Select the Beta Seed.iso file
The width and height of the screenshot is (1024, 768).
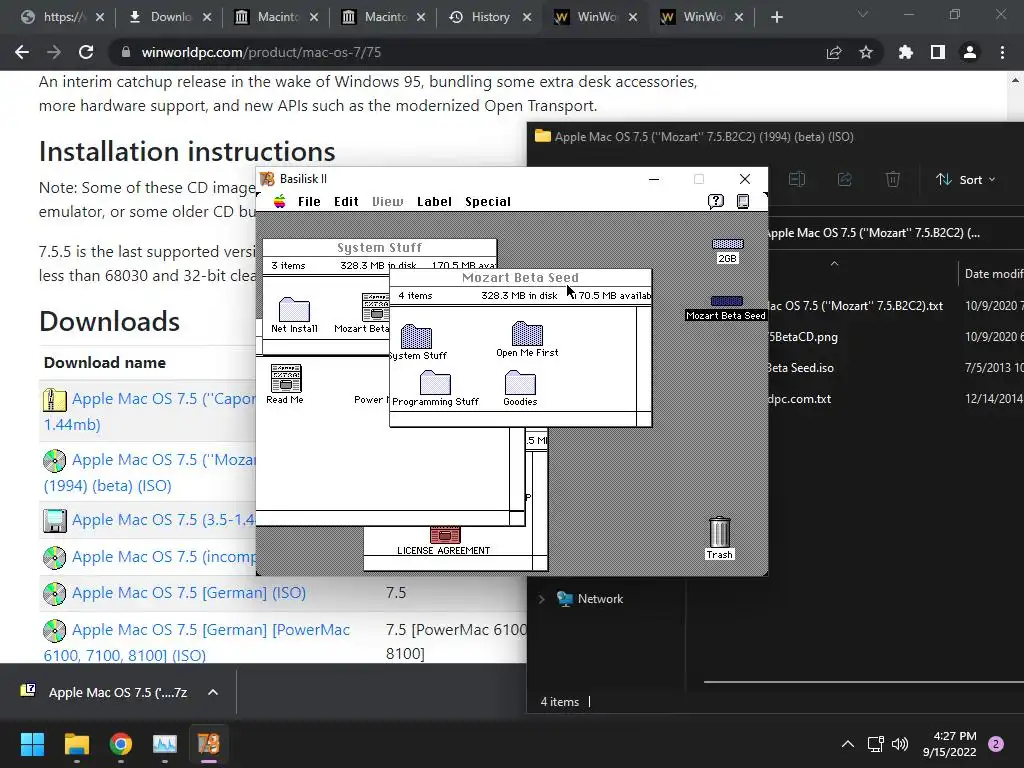pyautogui.click(x=801, y=368)
